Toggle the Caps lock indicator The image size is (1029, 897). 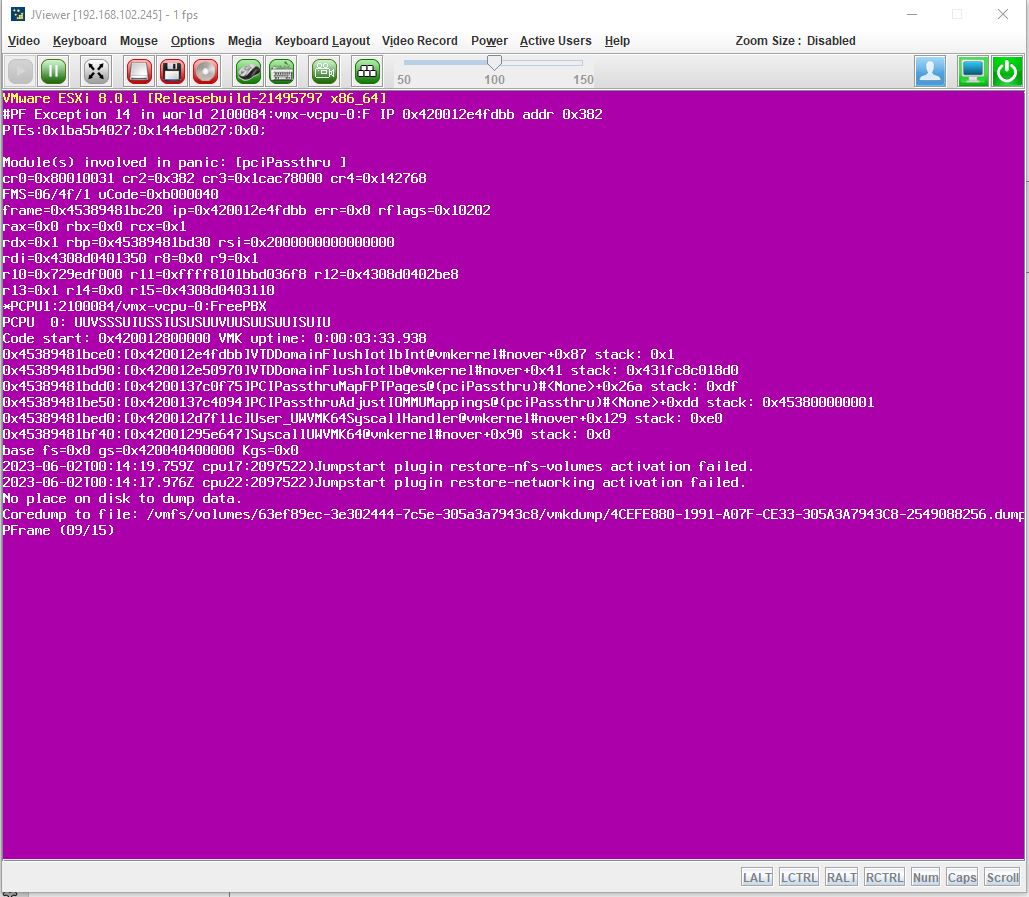pyautogui.click(x=961, y=877)
